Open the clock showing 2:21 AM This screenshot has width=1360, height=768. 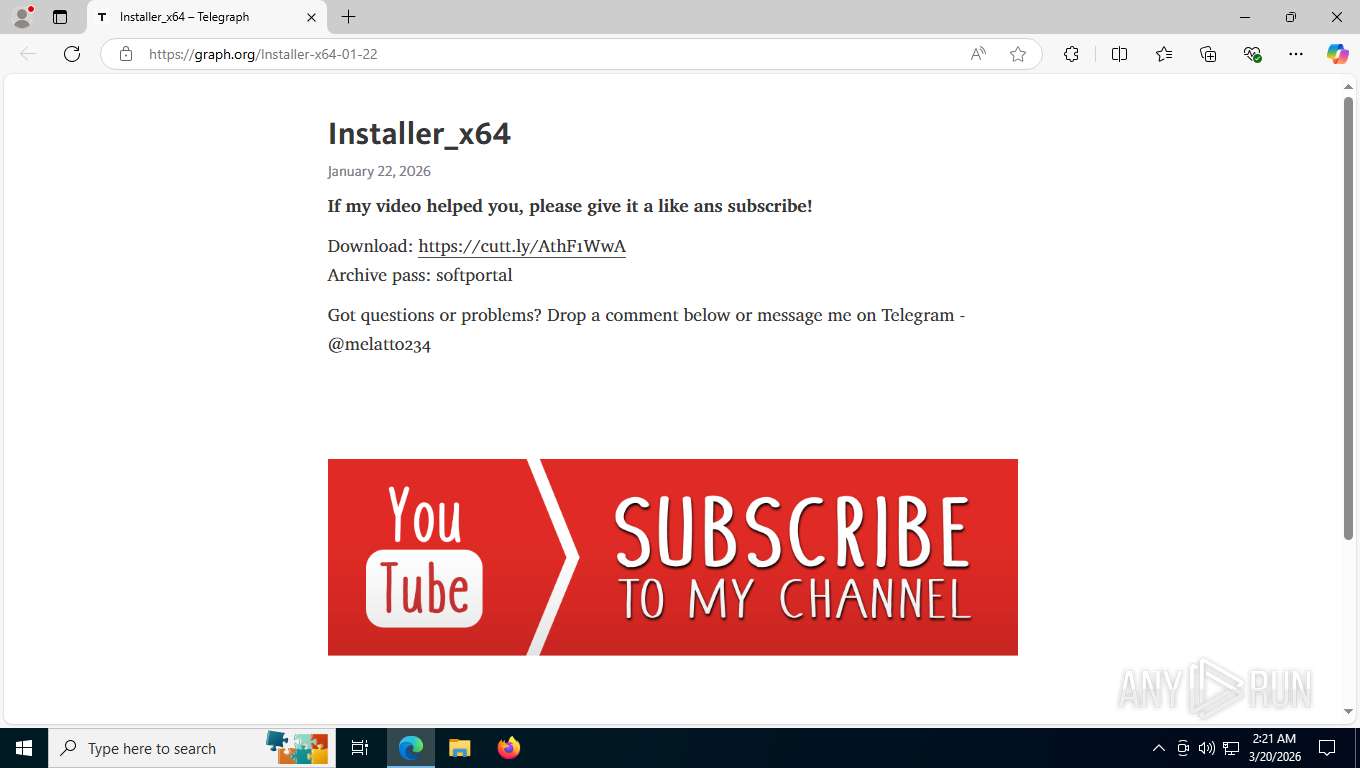(1273, 748)
